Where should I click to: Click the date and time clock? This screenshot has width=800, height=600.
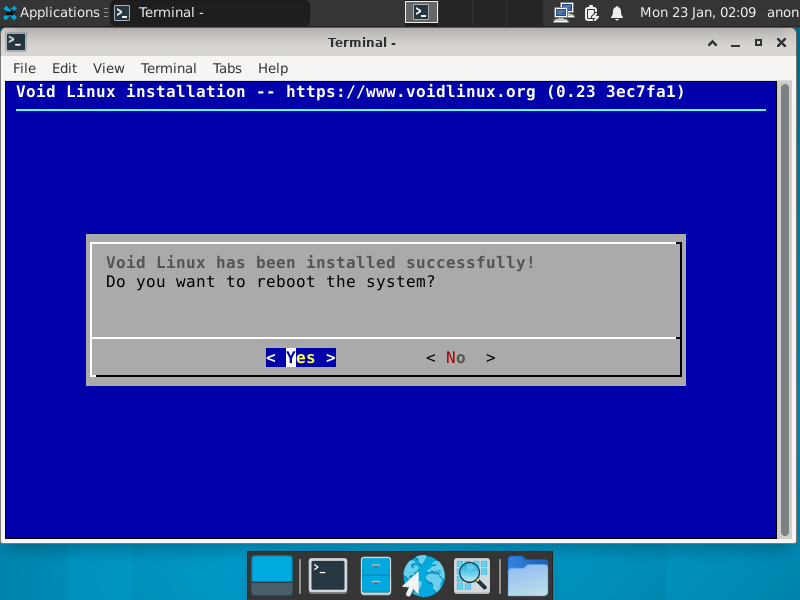(x=697, y=12)
